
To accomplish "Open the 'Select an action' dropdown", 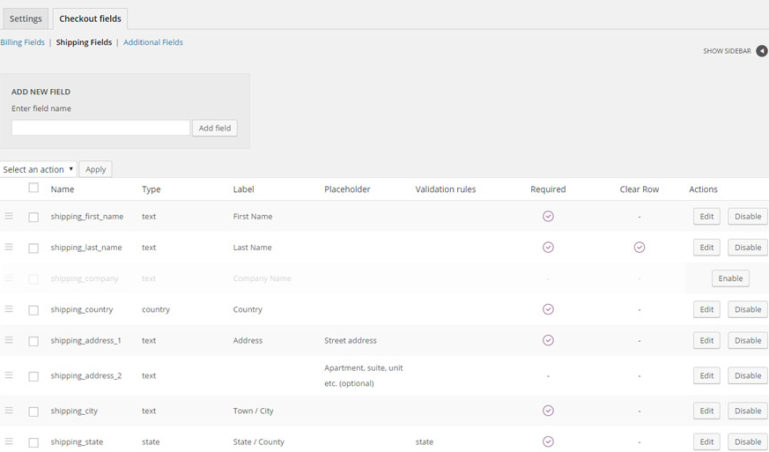I will [38, 170].
